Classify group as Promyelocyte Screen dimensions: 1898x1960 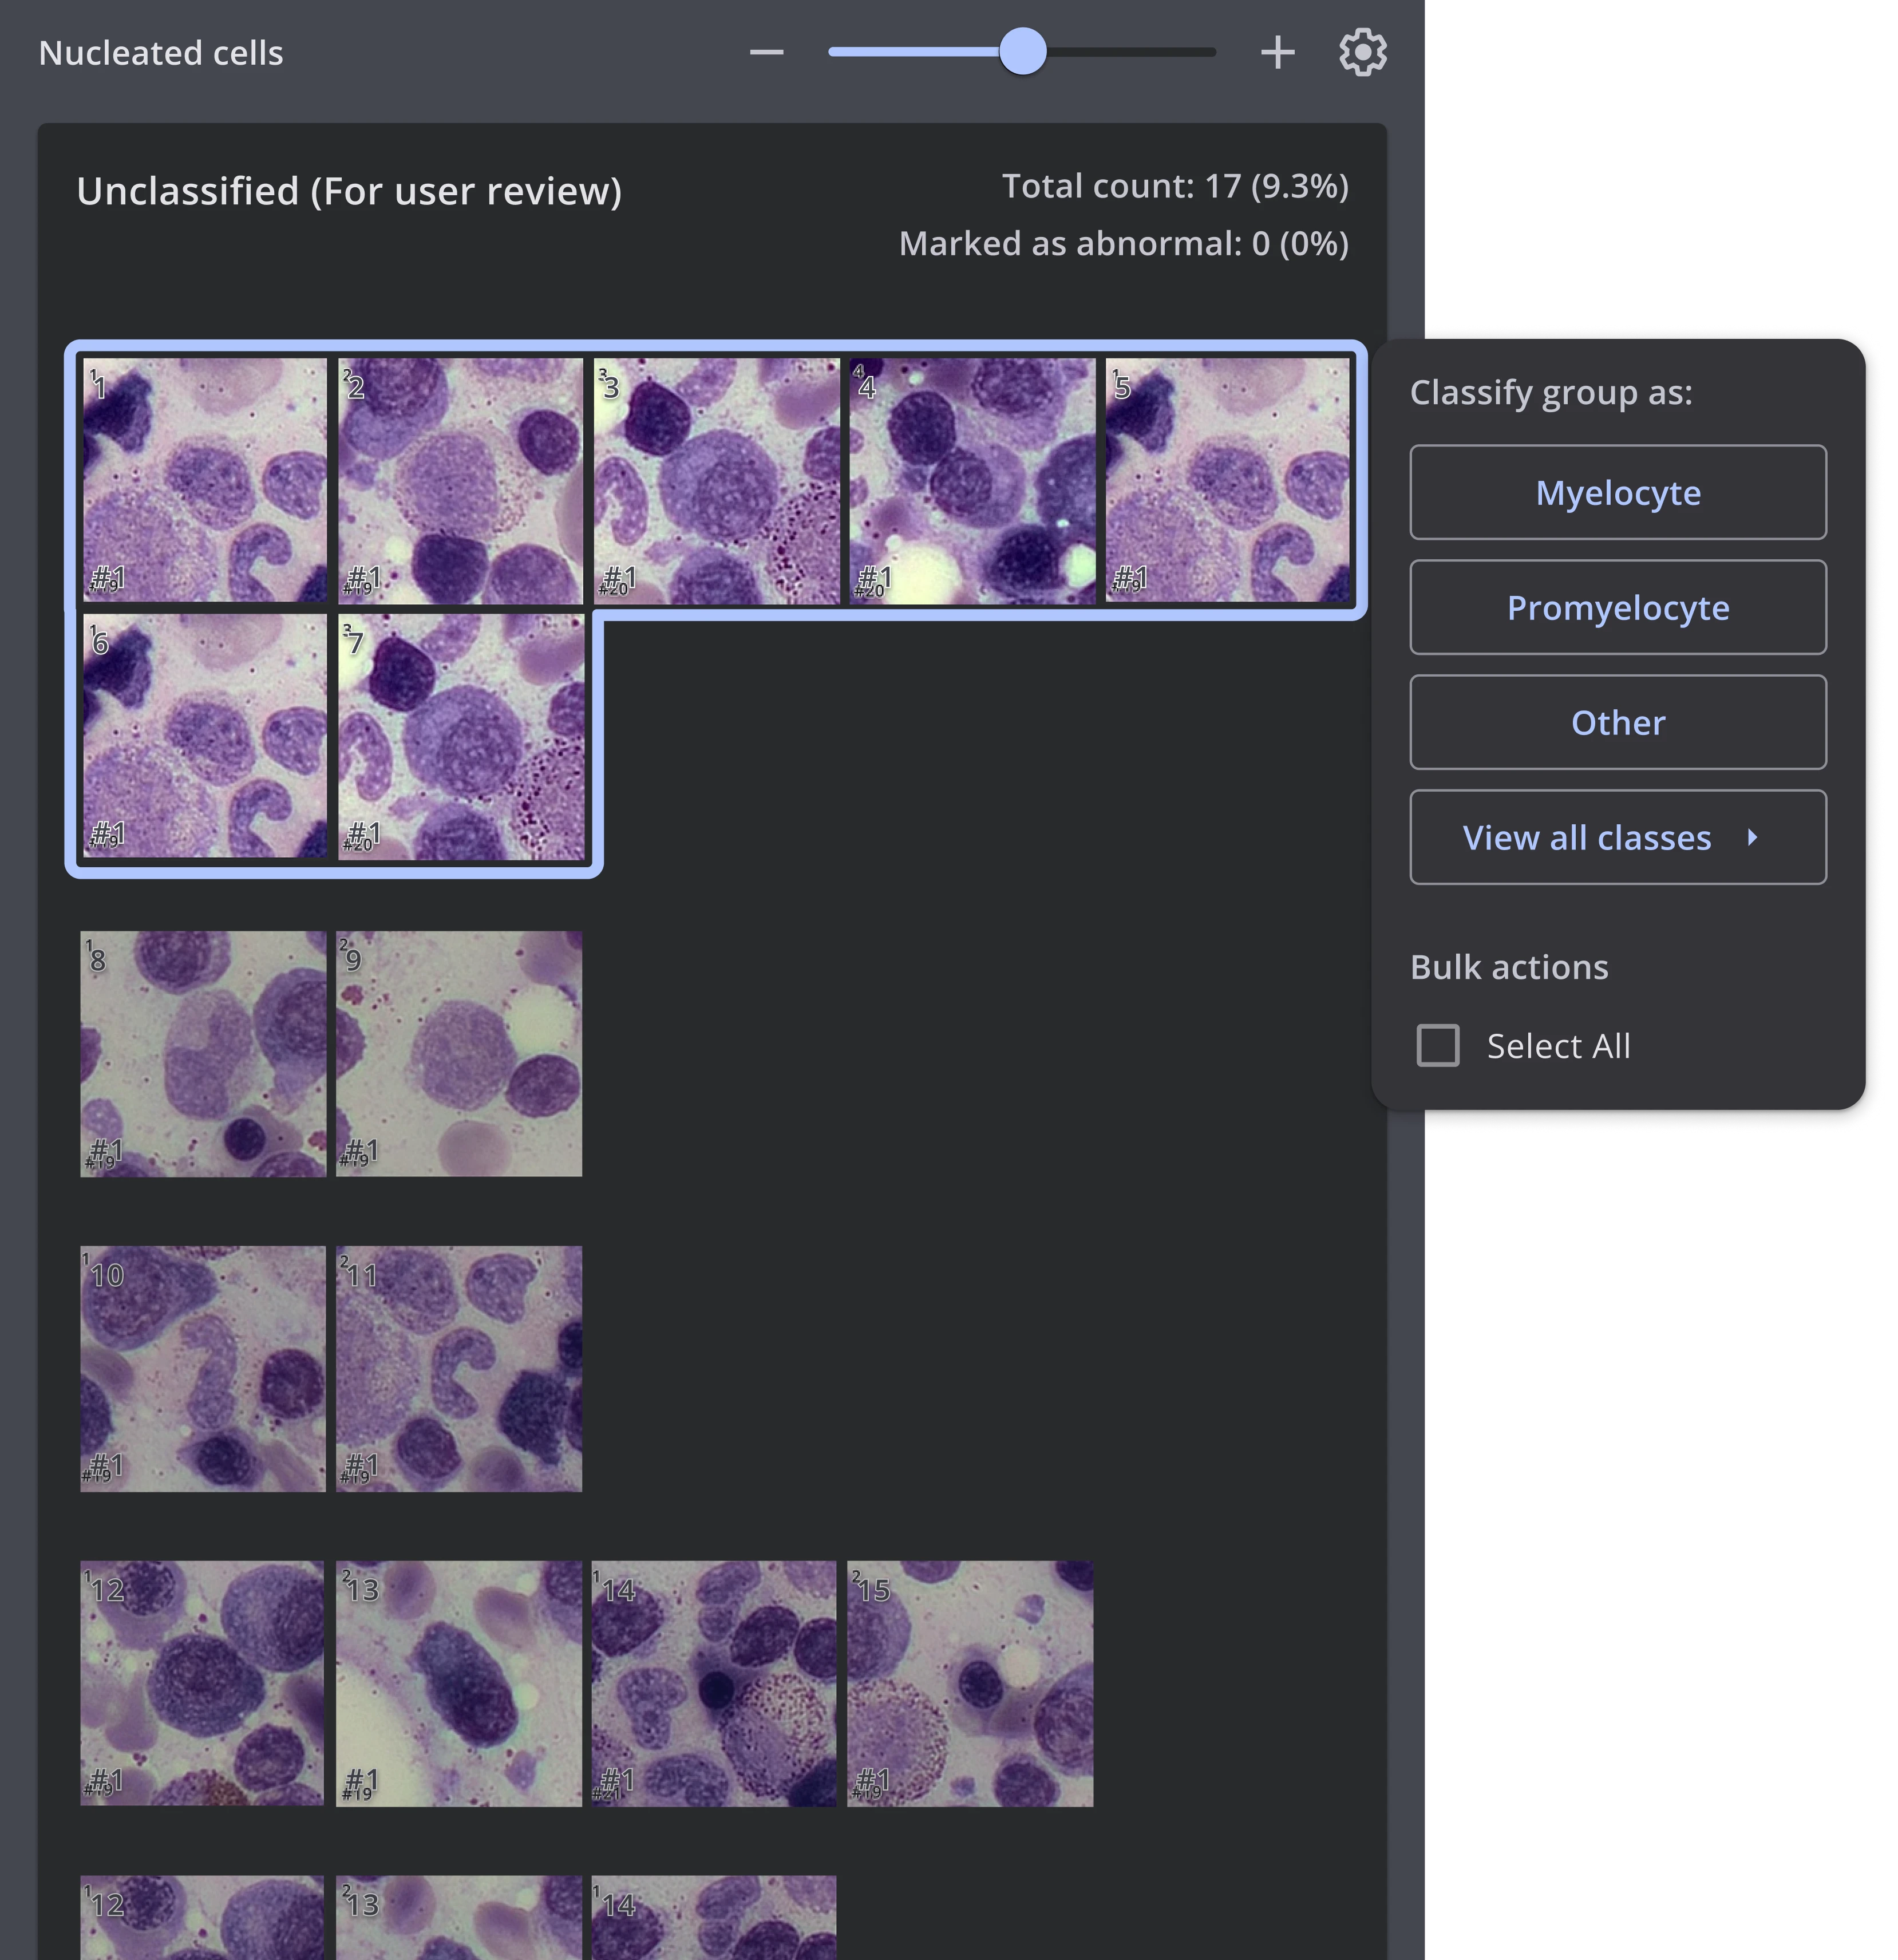coord(1617,607)
